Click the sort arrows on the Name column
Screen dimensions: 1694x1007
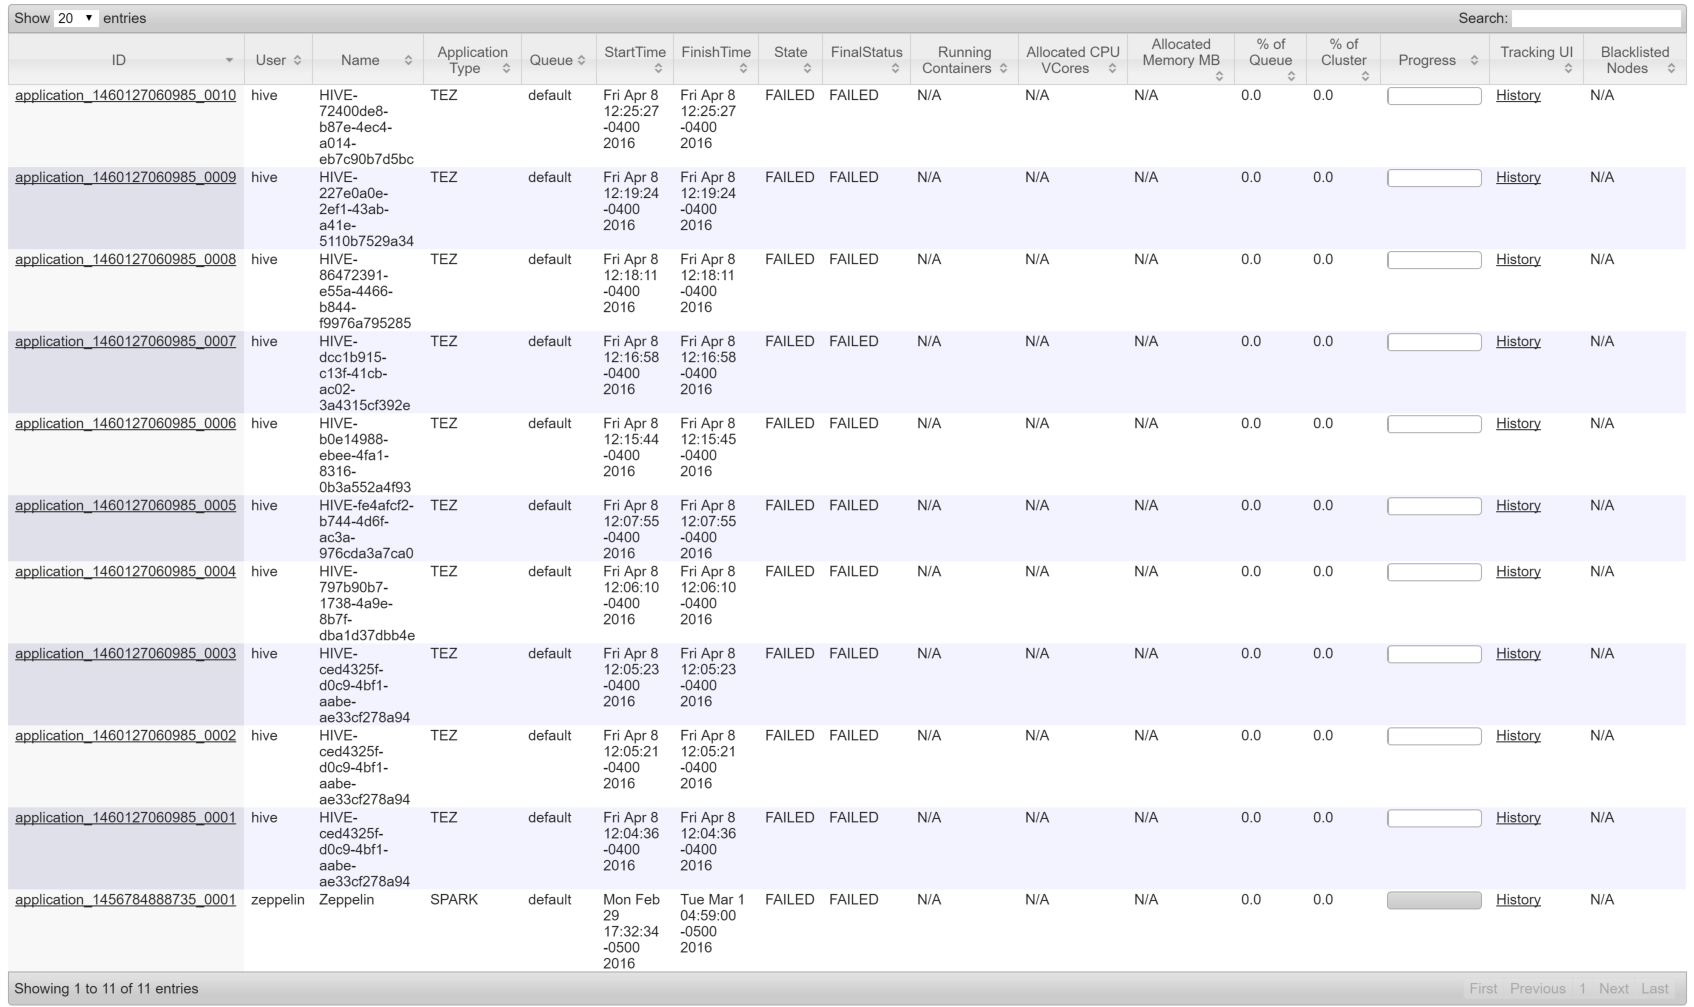408,60
